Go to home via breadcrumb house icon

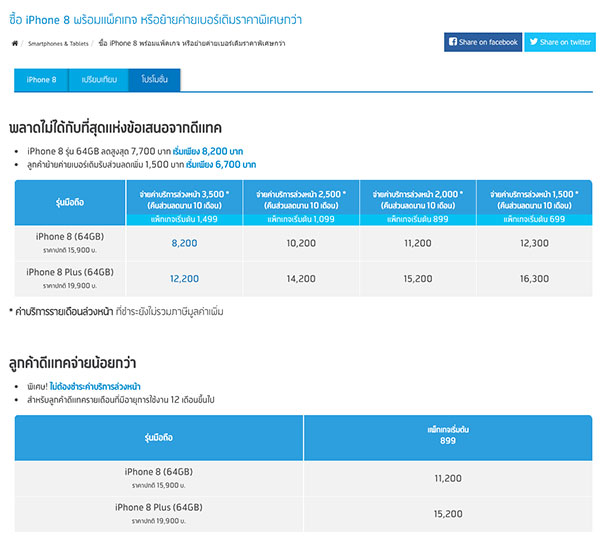tap(15, 43)
